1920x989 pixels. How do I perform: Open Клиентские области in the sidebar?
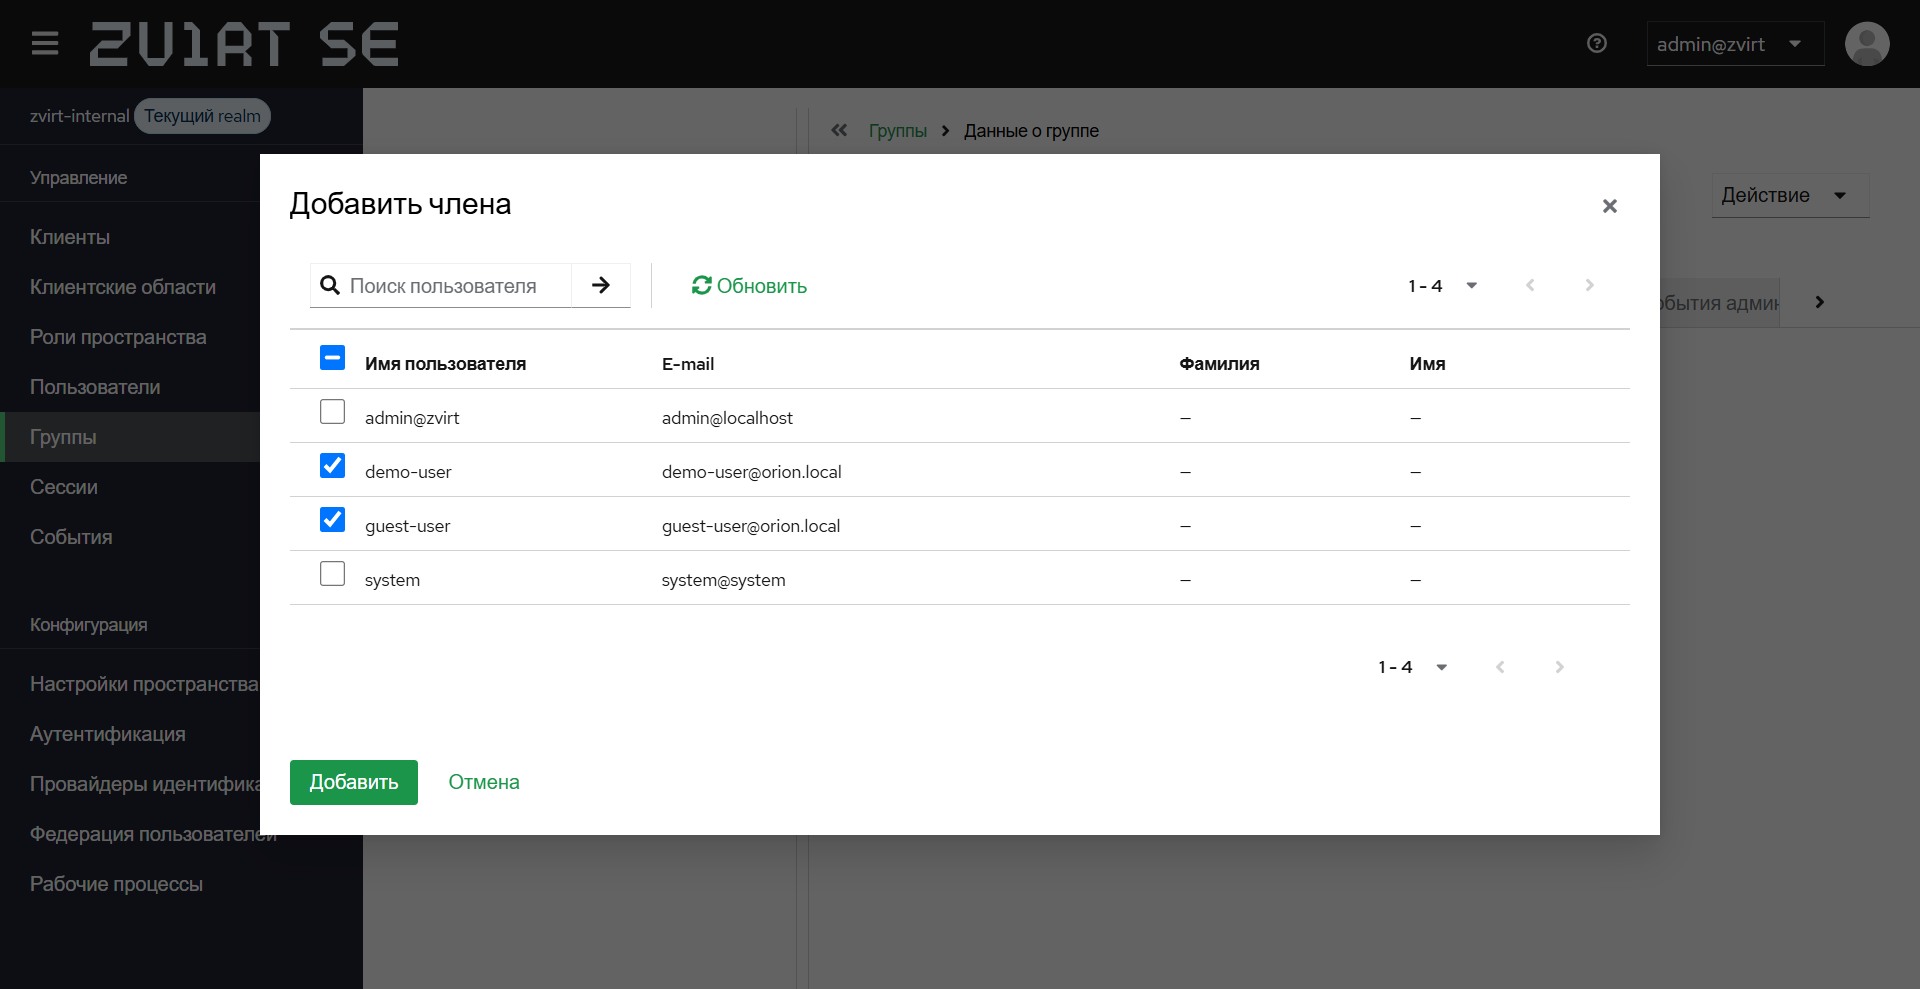(123, 287)
